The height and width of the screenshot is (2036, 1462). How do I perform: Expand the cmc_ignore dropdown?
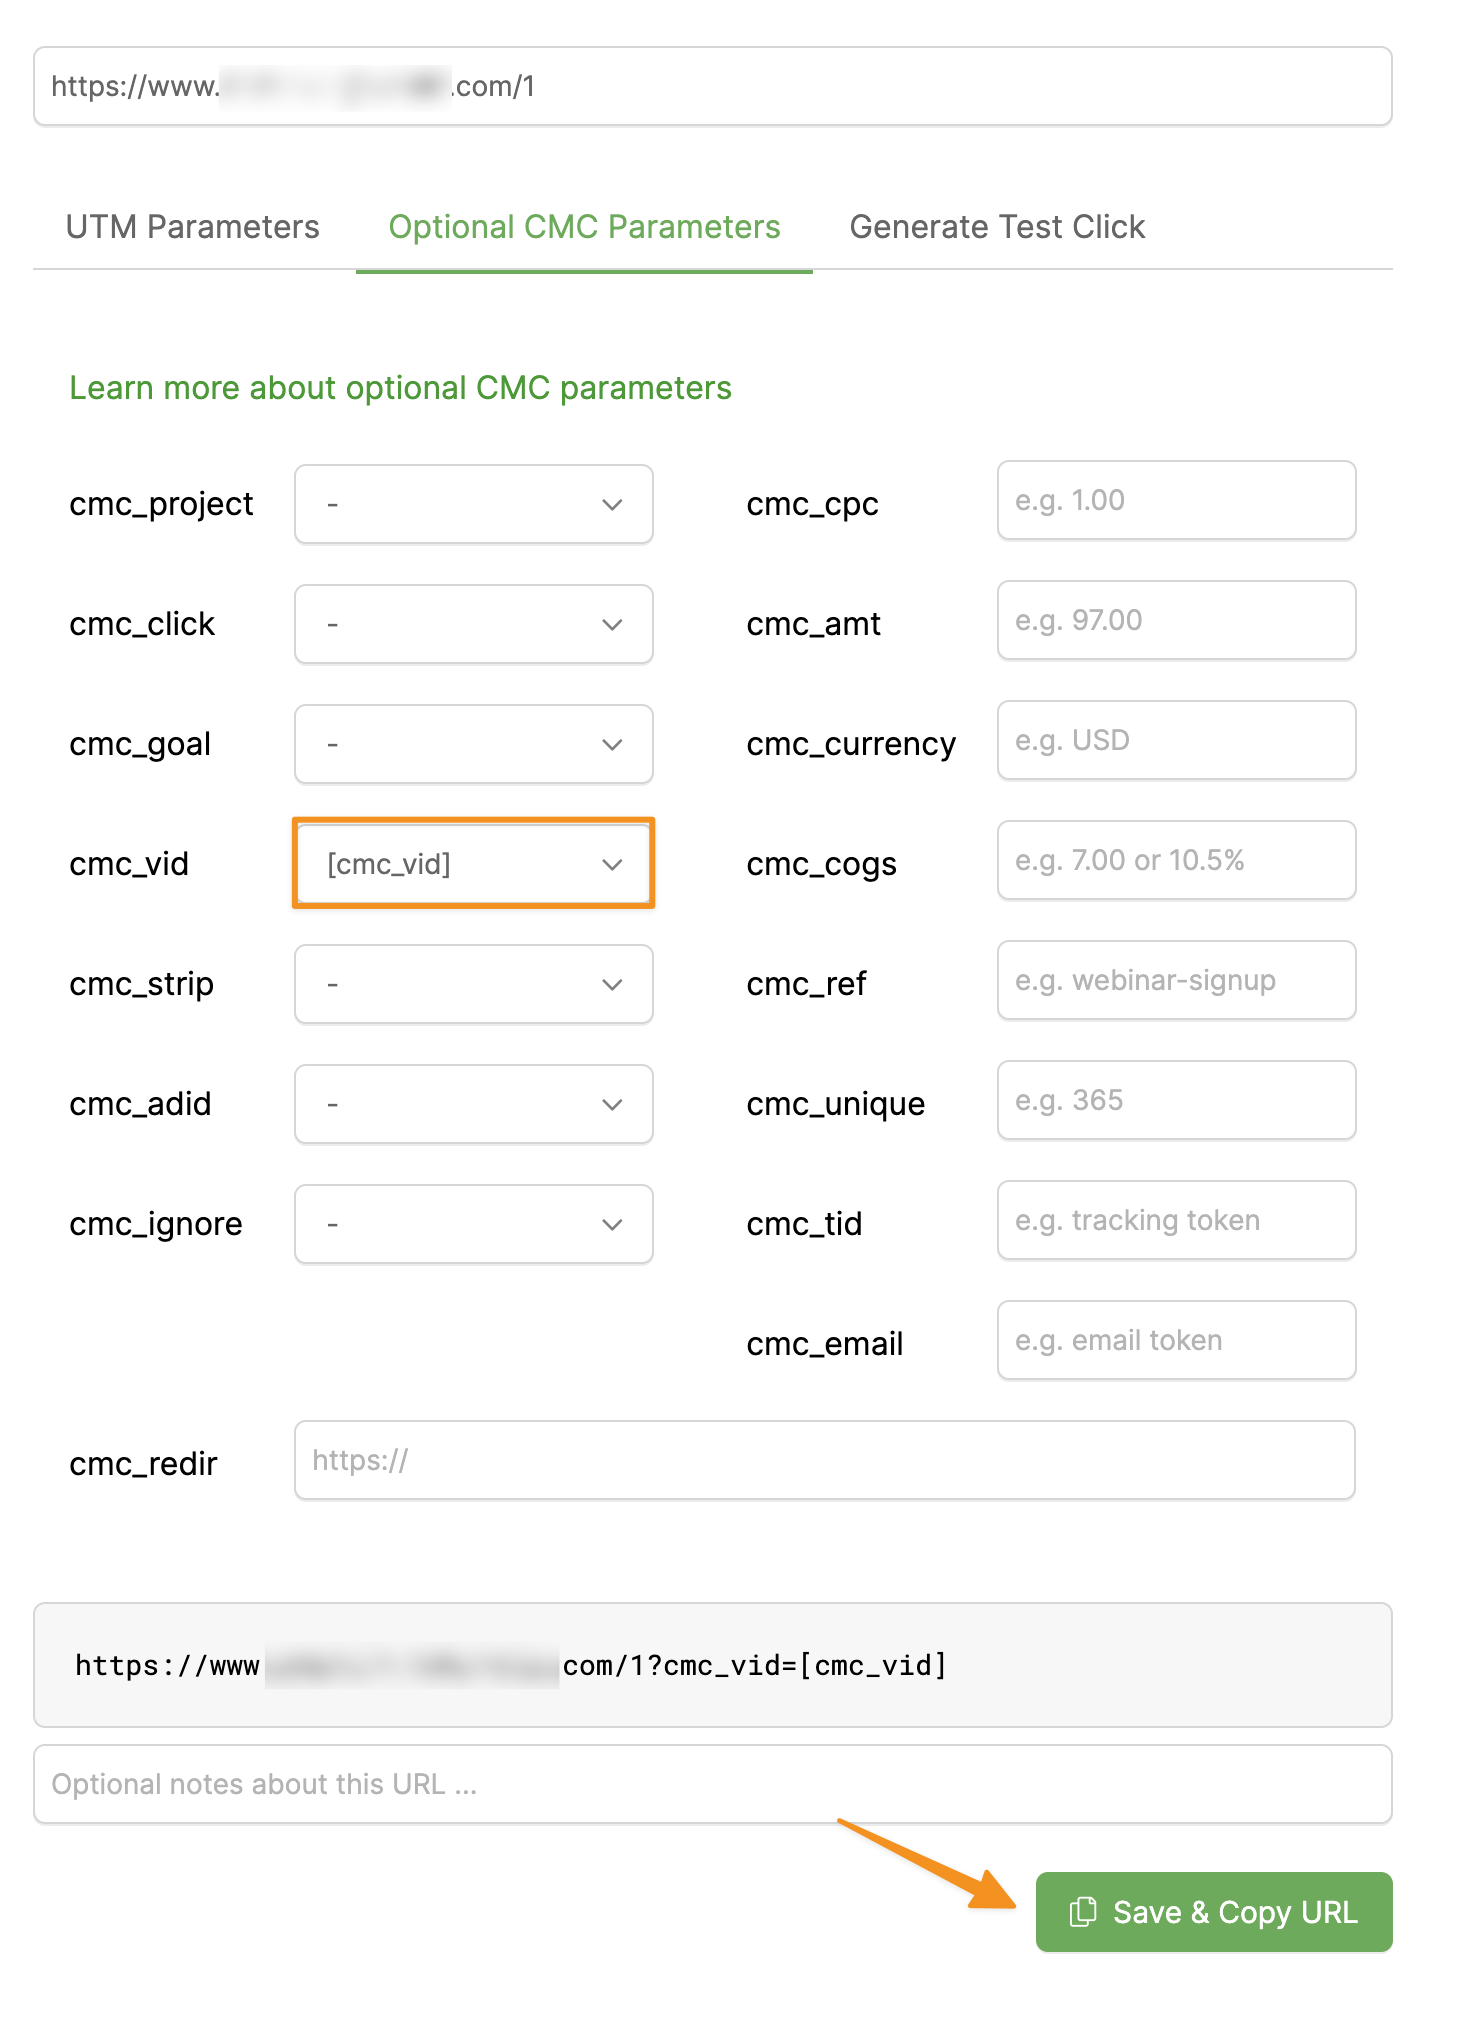(x=473, y=1224)
